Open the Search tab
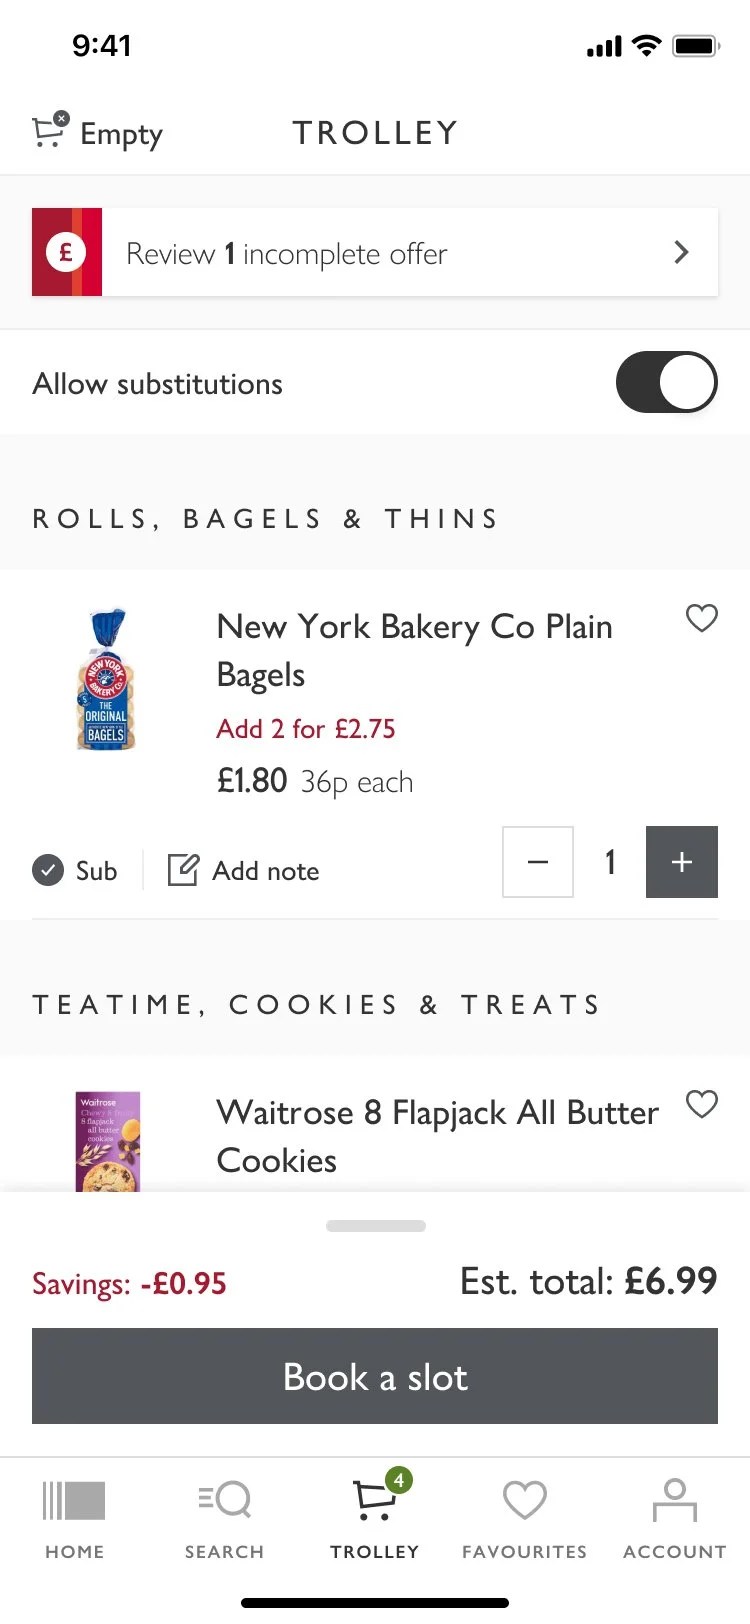This screenshot has height=1624, width=750. tap(224, 1518)
